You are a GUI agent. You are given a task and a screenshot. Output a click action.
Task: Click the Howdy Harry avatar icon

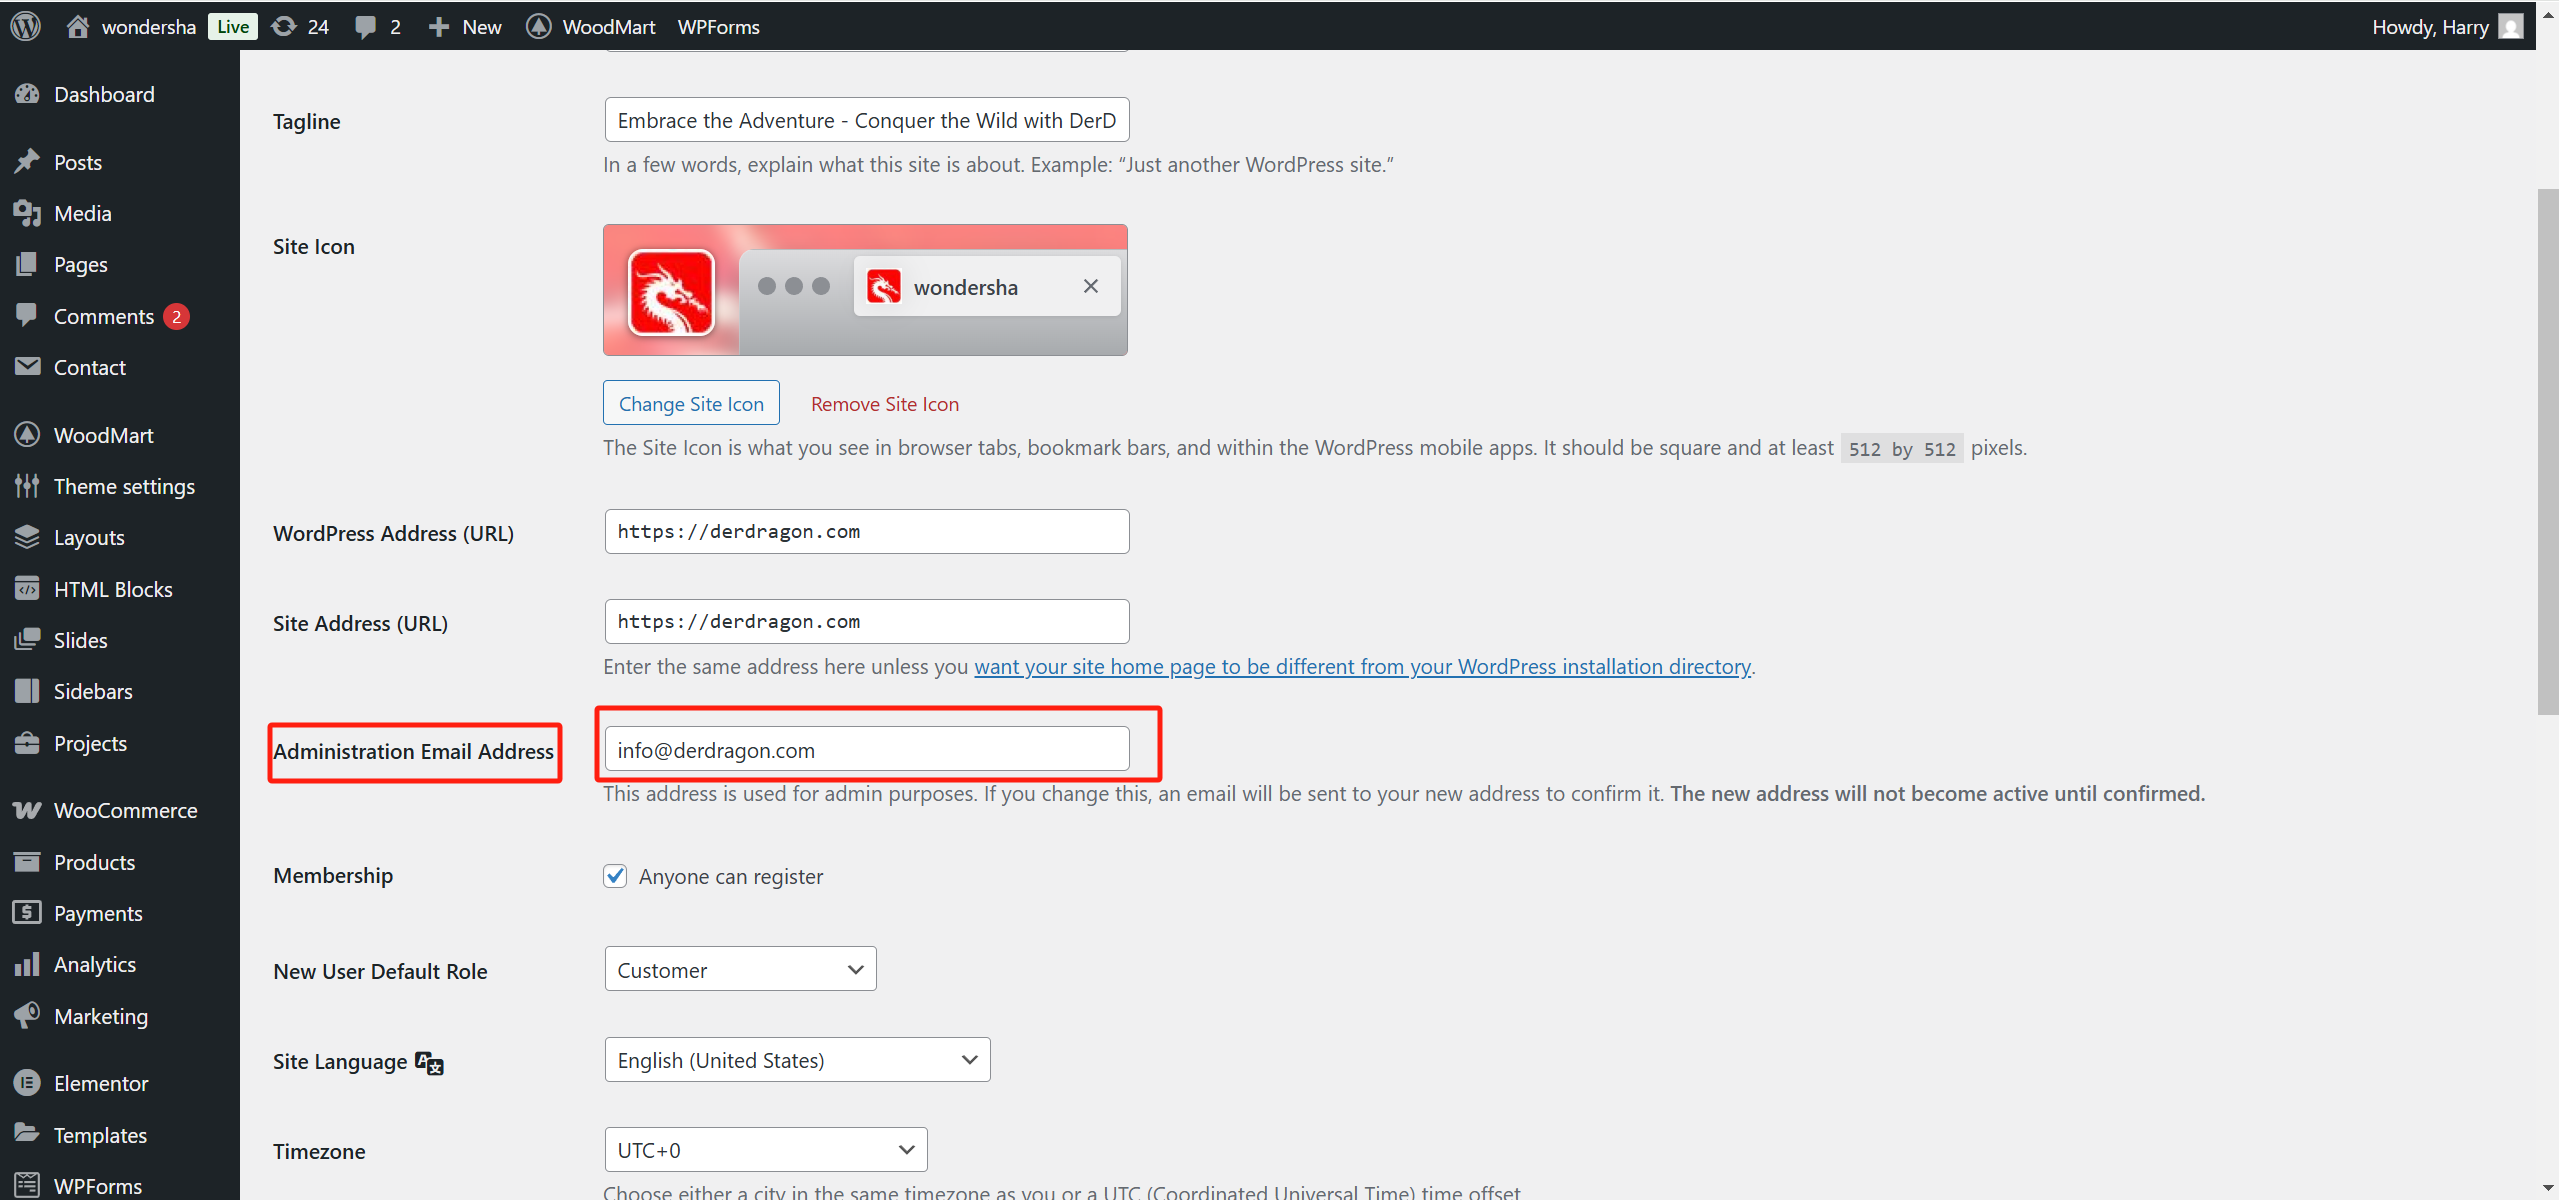pyautogui.click(x=2511, y=26)
